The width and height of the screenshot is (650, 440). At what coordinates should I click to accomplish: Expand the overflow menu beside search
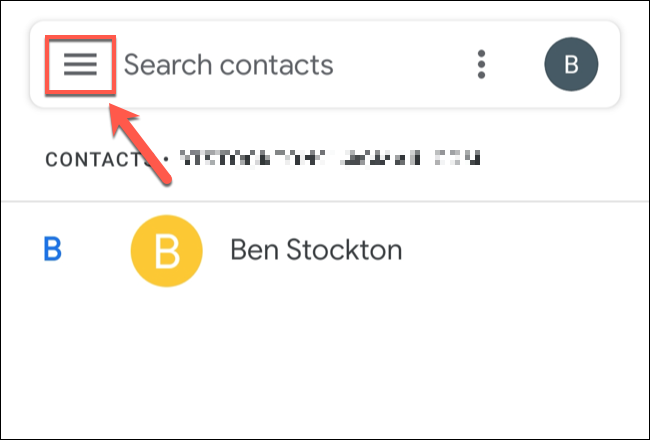(482, 65)
